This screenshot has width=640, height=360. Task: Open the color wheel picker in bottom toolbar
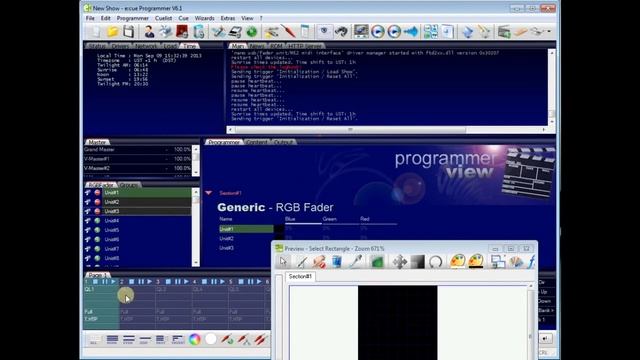[195, 339]
